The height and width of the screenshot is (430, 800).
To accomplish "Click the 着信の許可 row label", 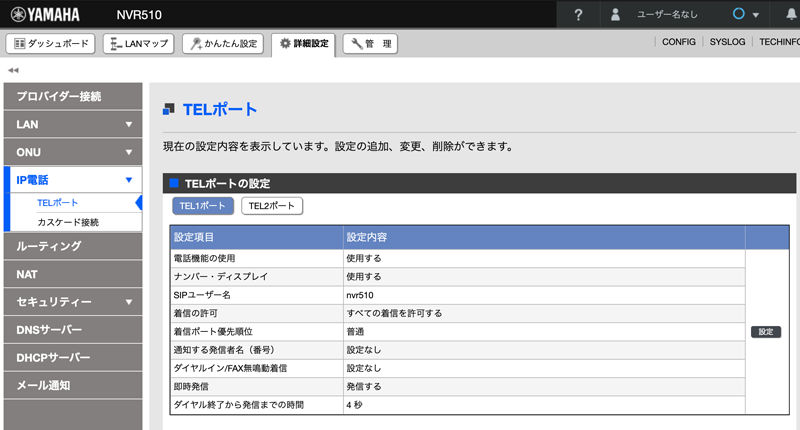I will coord(195,313).
